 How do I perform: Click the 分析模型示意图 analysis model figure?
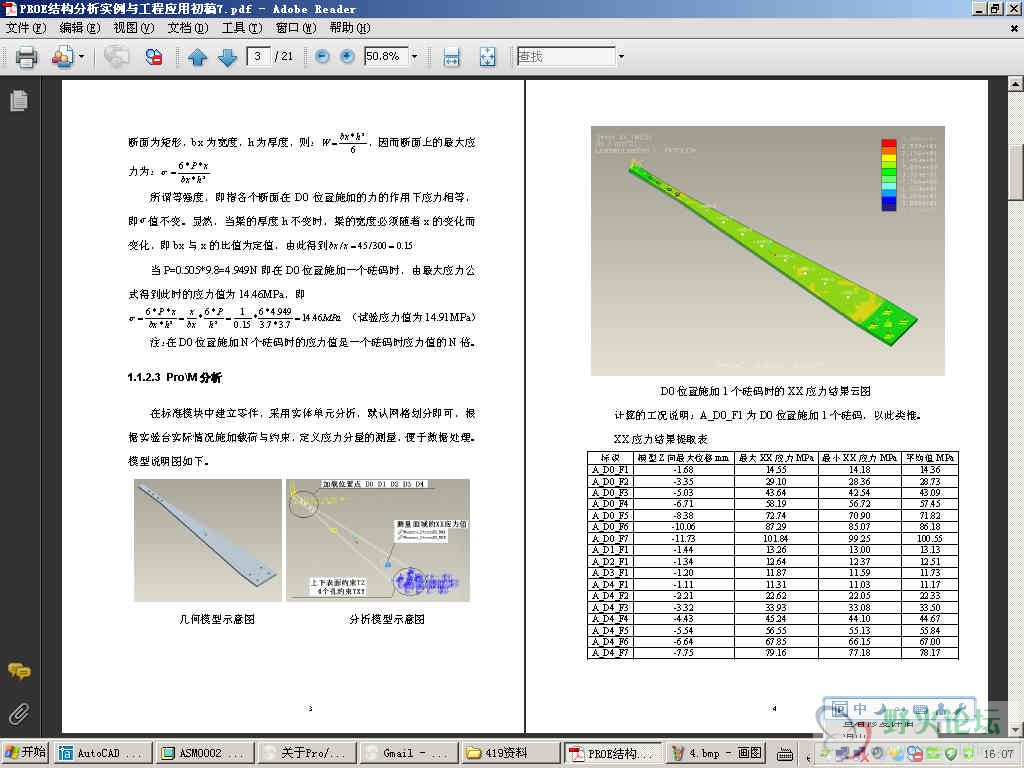coord(378,541)
